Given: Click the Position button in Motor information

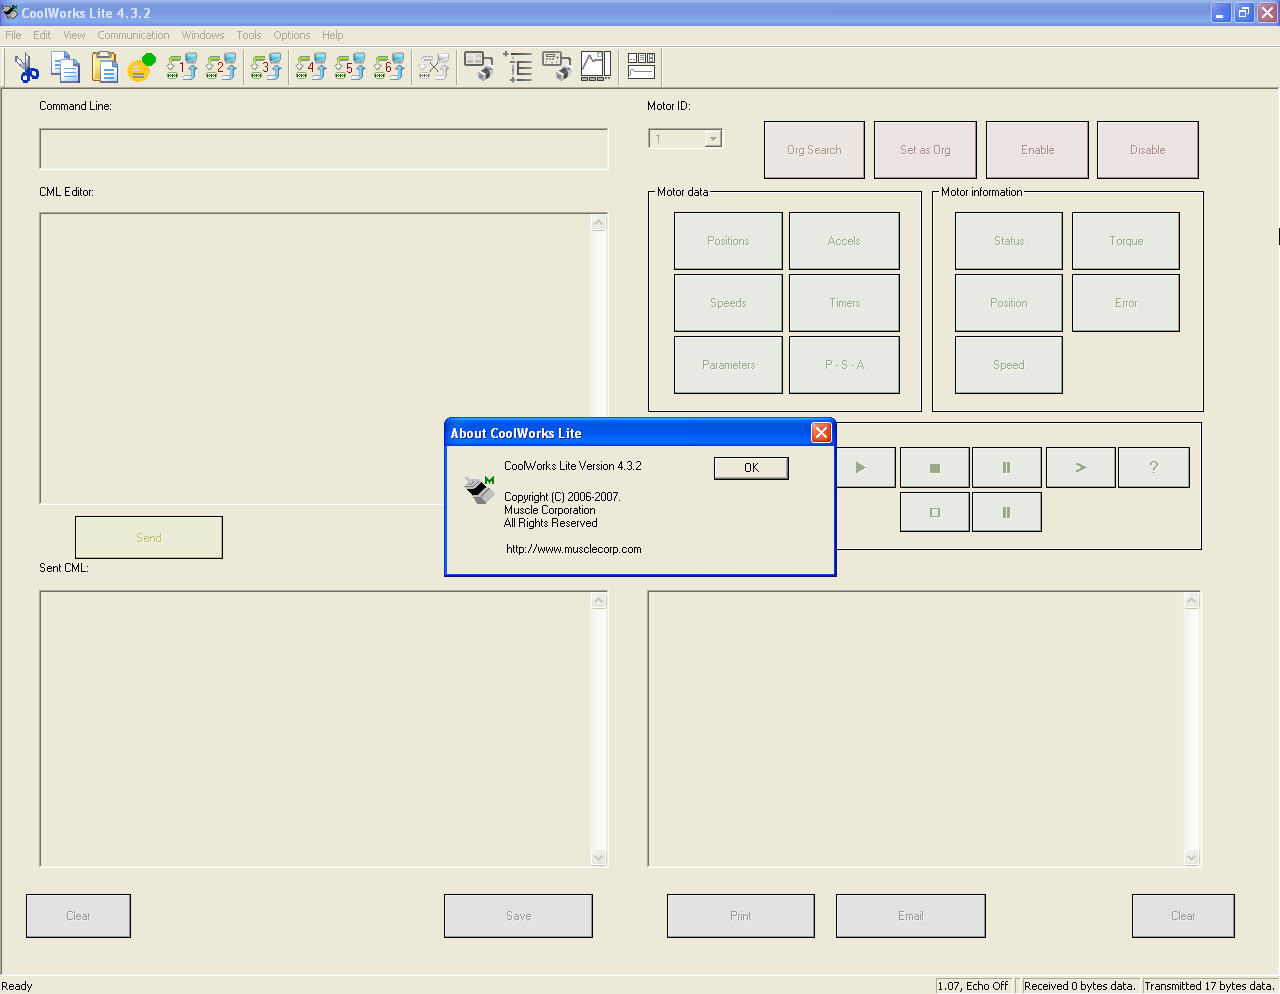Looking at the screenshot, I should pos(1009,303).
